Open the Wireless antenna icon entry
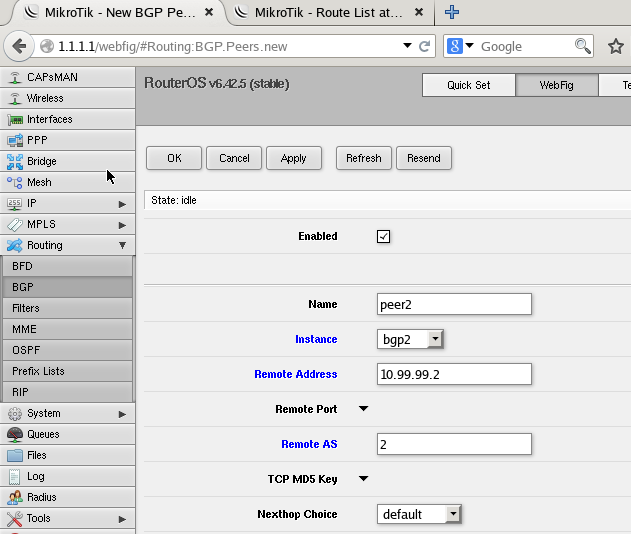The image size is (631, 534). click(x=14, y=98)
